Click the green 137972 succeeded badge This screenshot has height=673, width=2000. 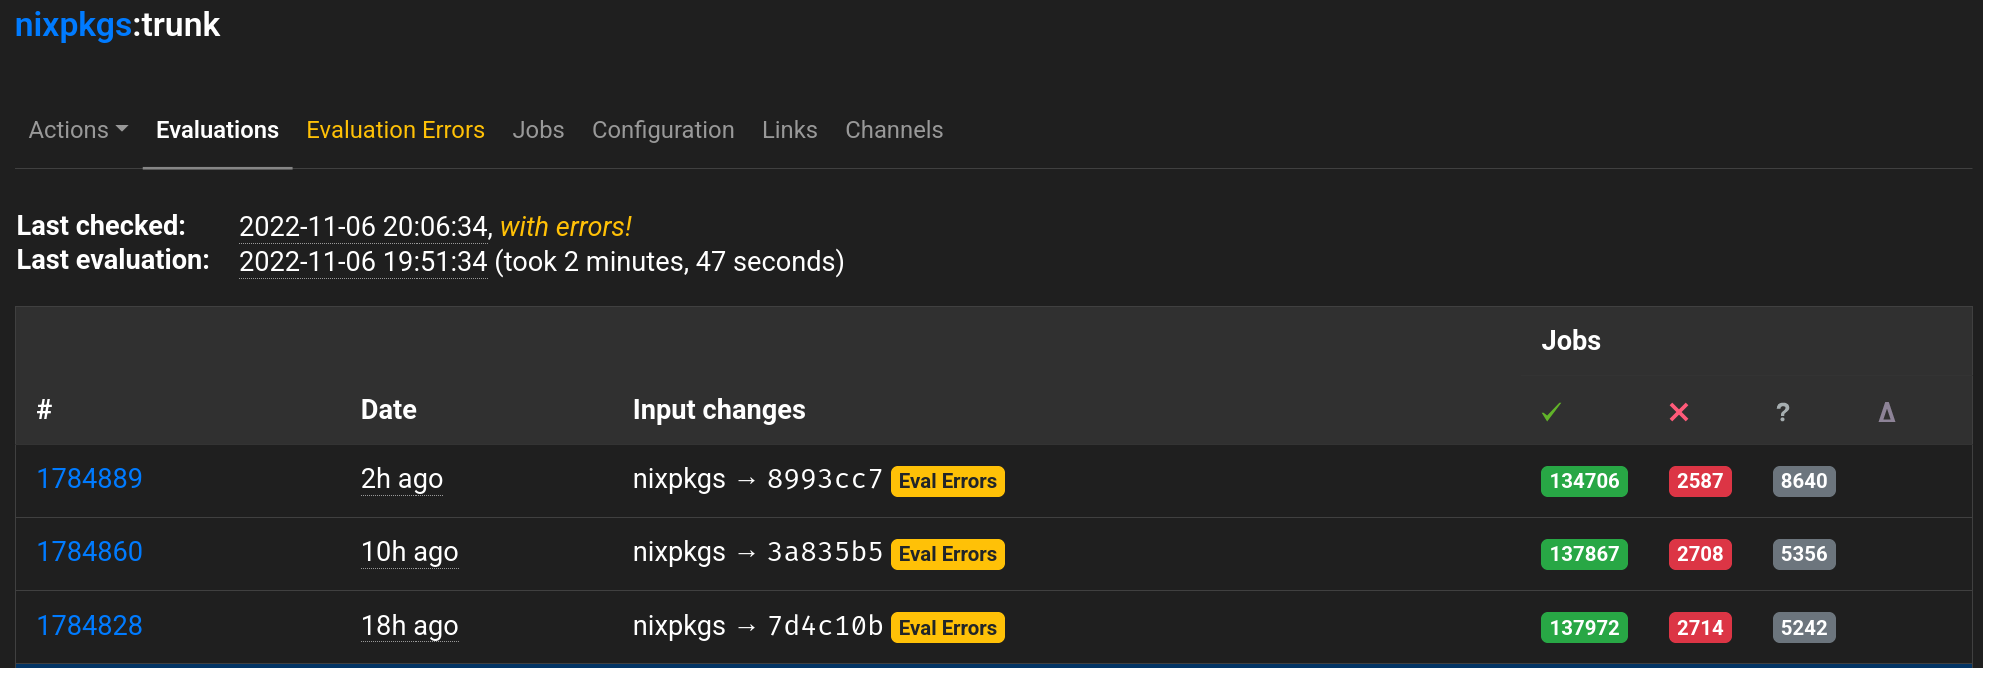click(1584, 628)
